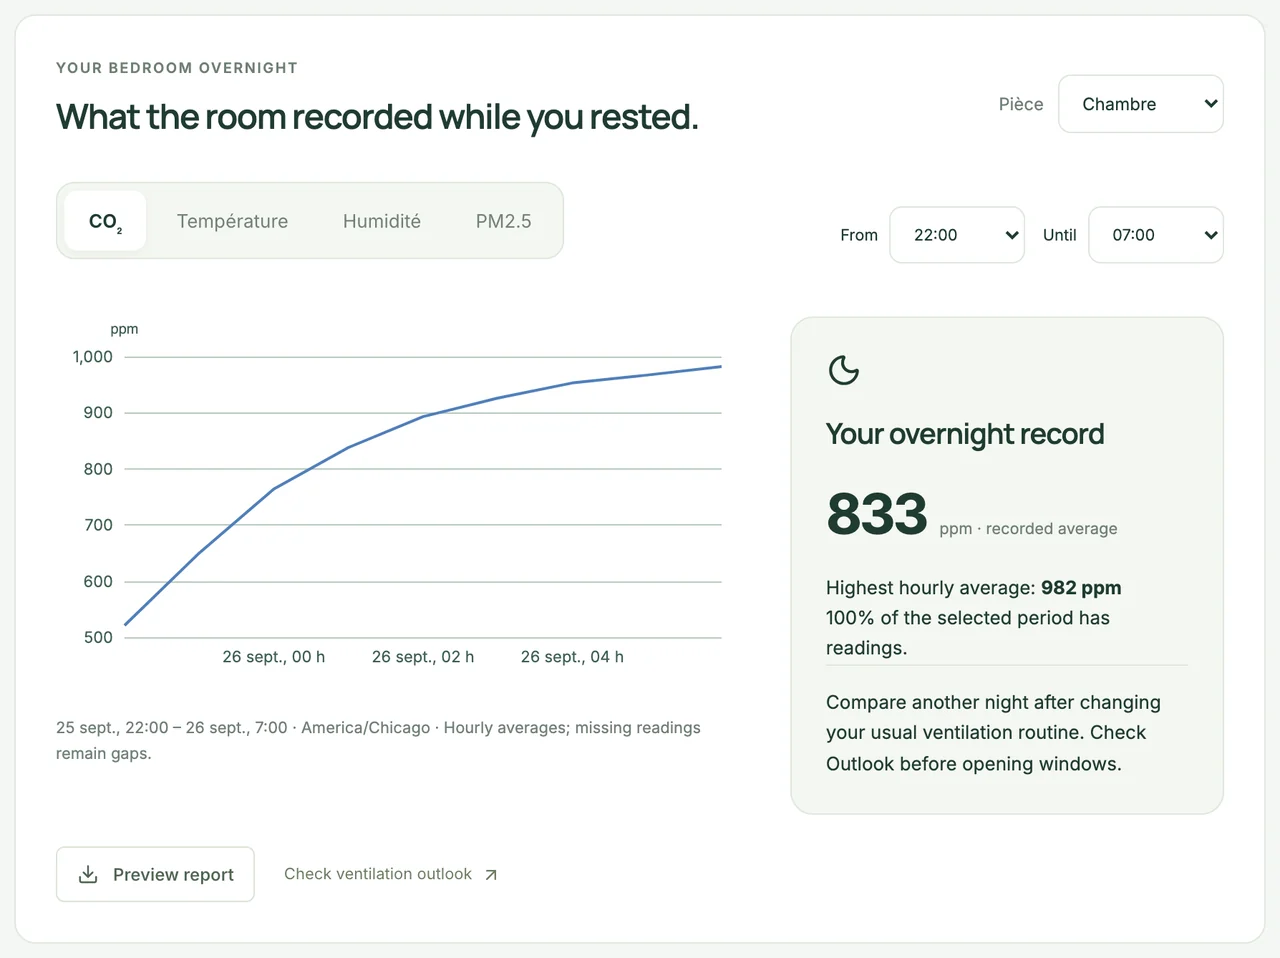Click the CO₂ line in the chart
Image resolution: width=1280 pixels, height=958 pixels.
tap(423, 416)
